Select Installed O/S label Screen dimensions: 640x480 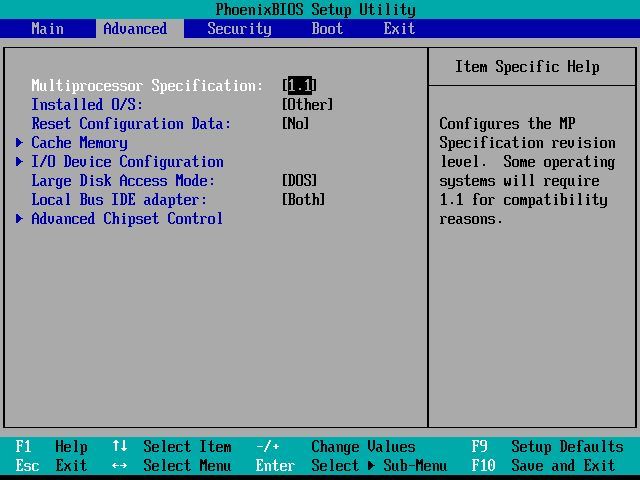click(87, 104)
